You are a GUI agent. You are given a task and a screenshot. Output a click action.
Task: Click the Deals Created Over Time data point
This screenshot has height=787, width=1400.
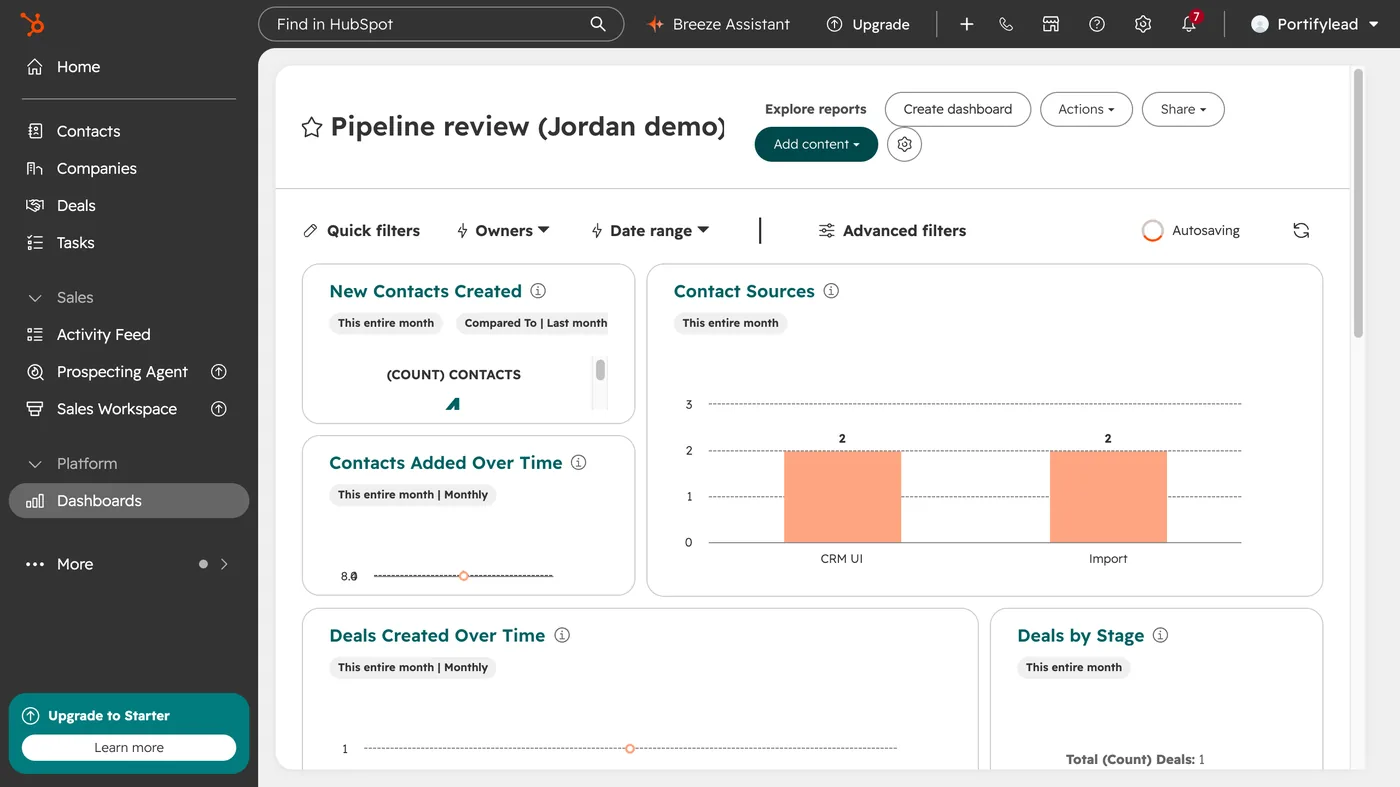click(x=630, y=748)
